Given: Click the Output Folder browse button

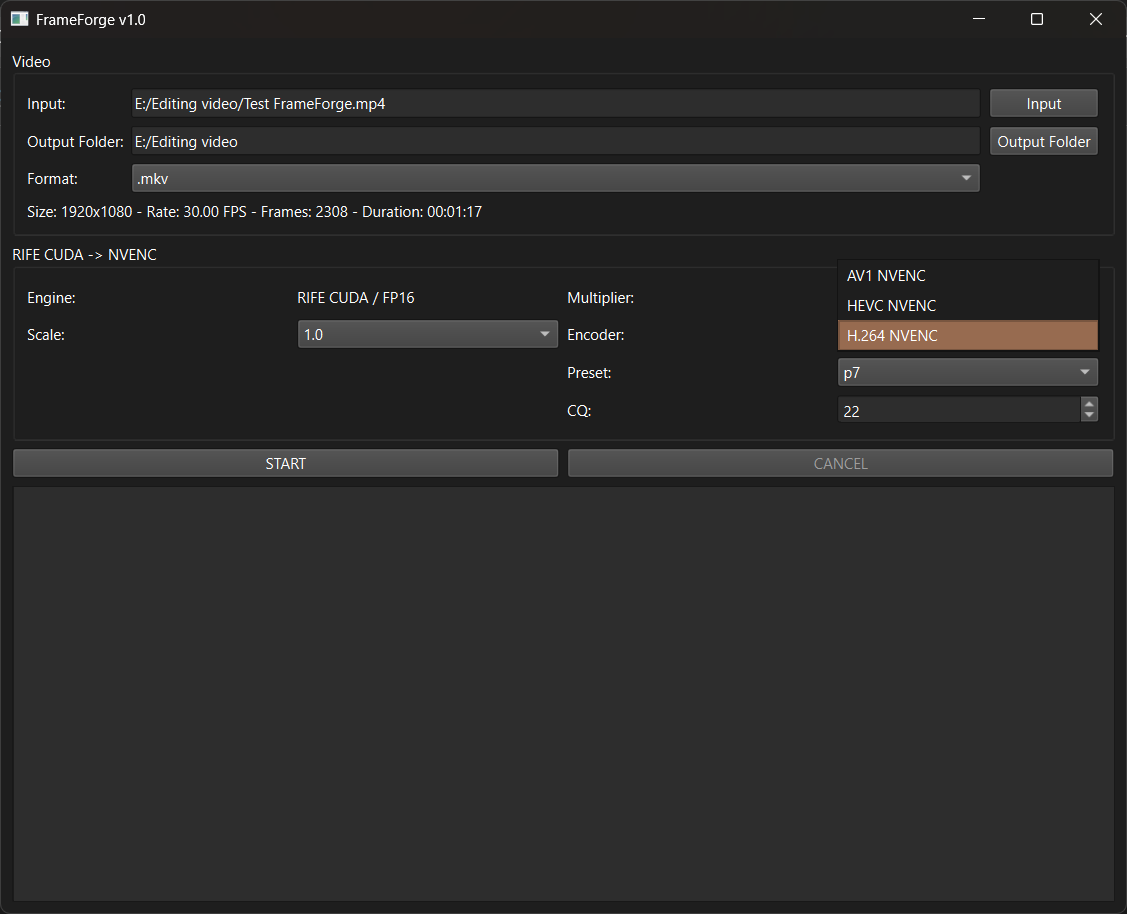Looking at the screenshot, I should [x=1043, y=142].
